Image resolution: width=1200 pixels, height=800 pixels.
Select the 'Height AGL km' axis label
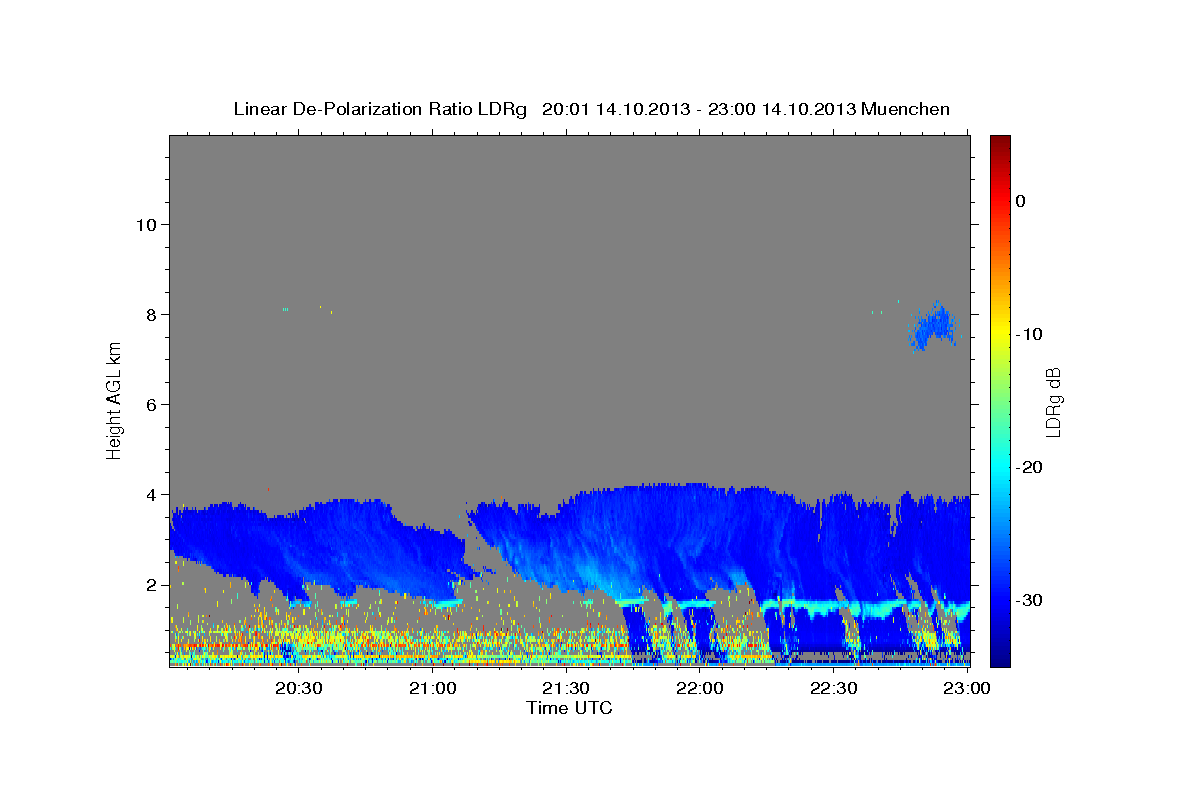click(x=114, y=400)
